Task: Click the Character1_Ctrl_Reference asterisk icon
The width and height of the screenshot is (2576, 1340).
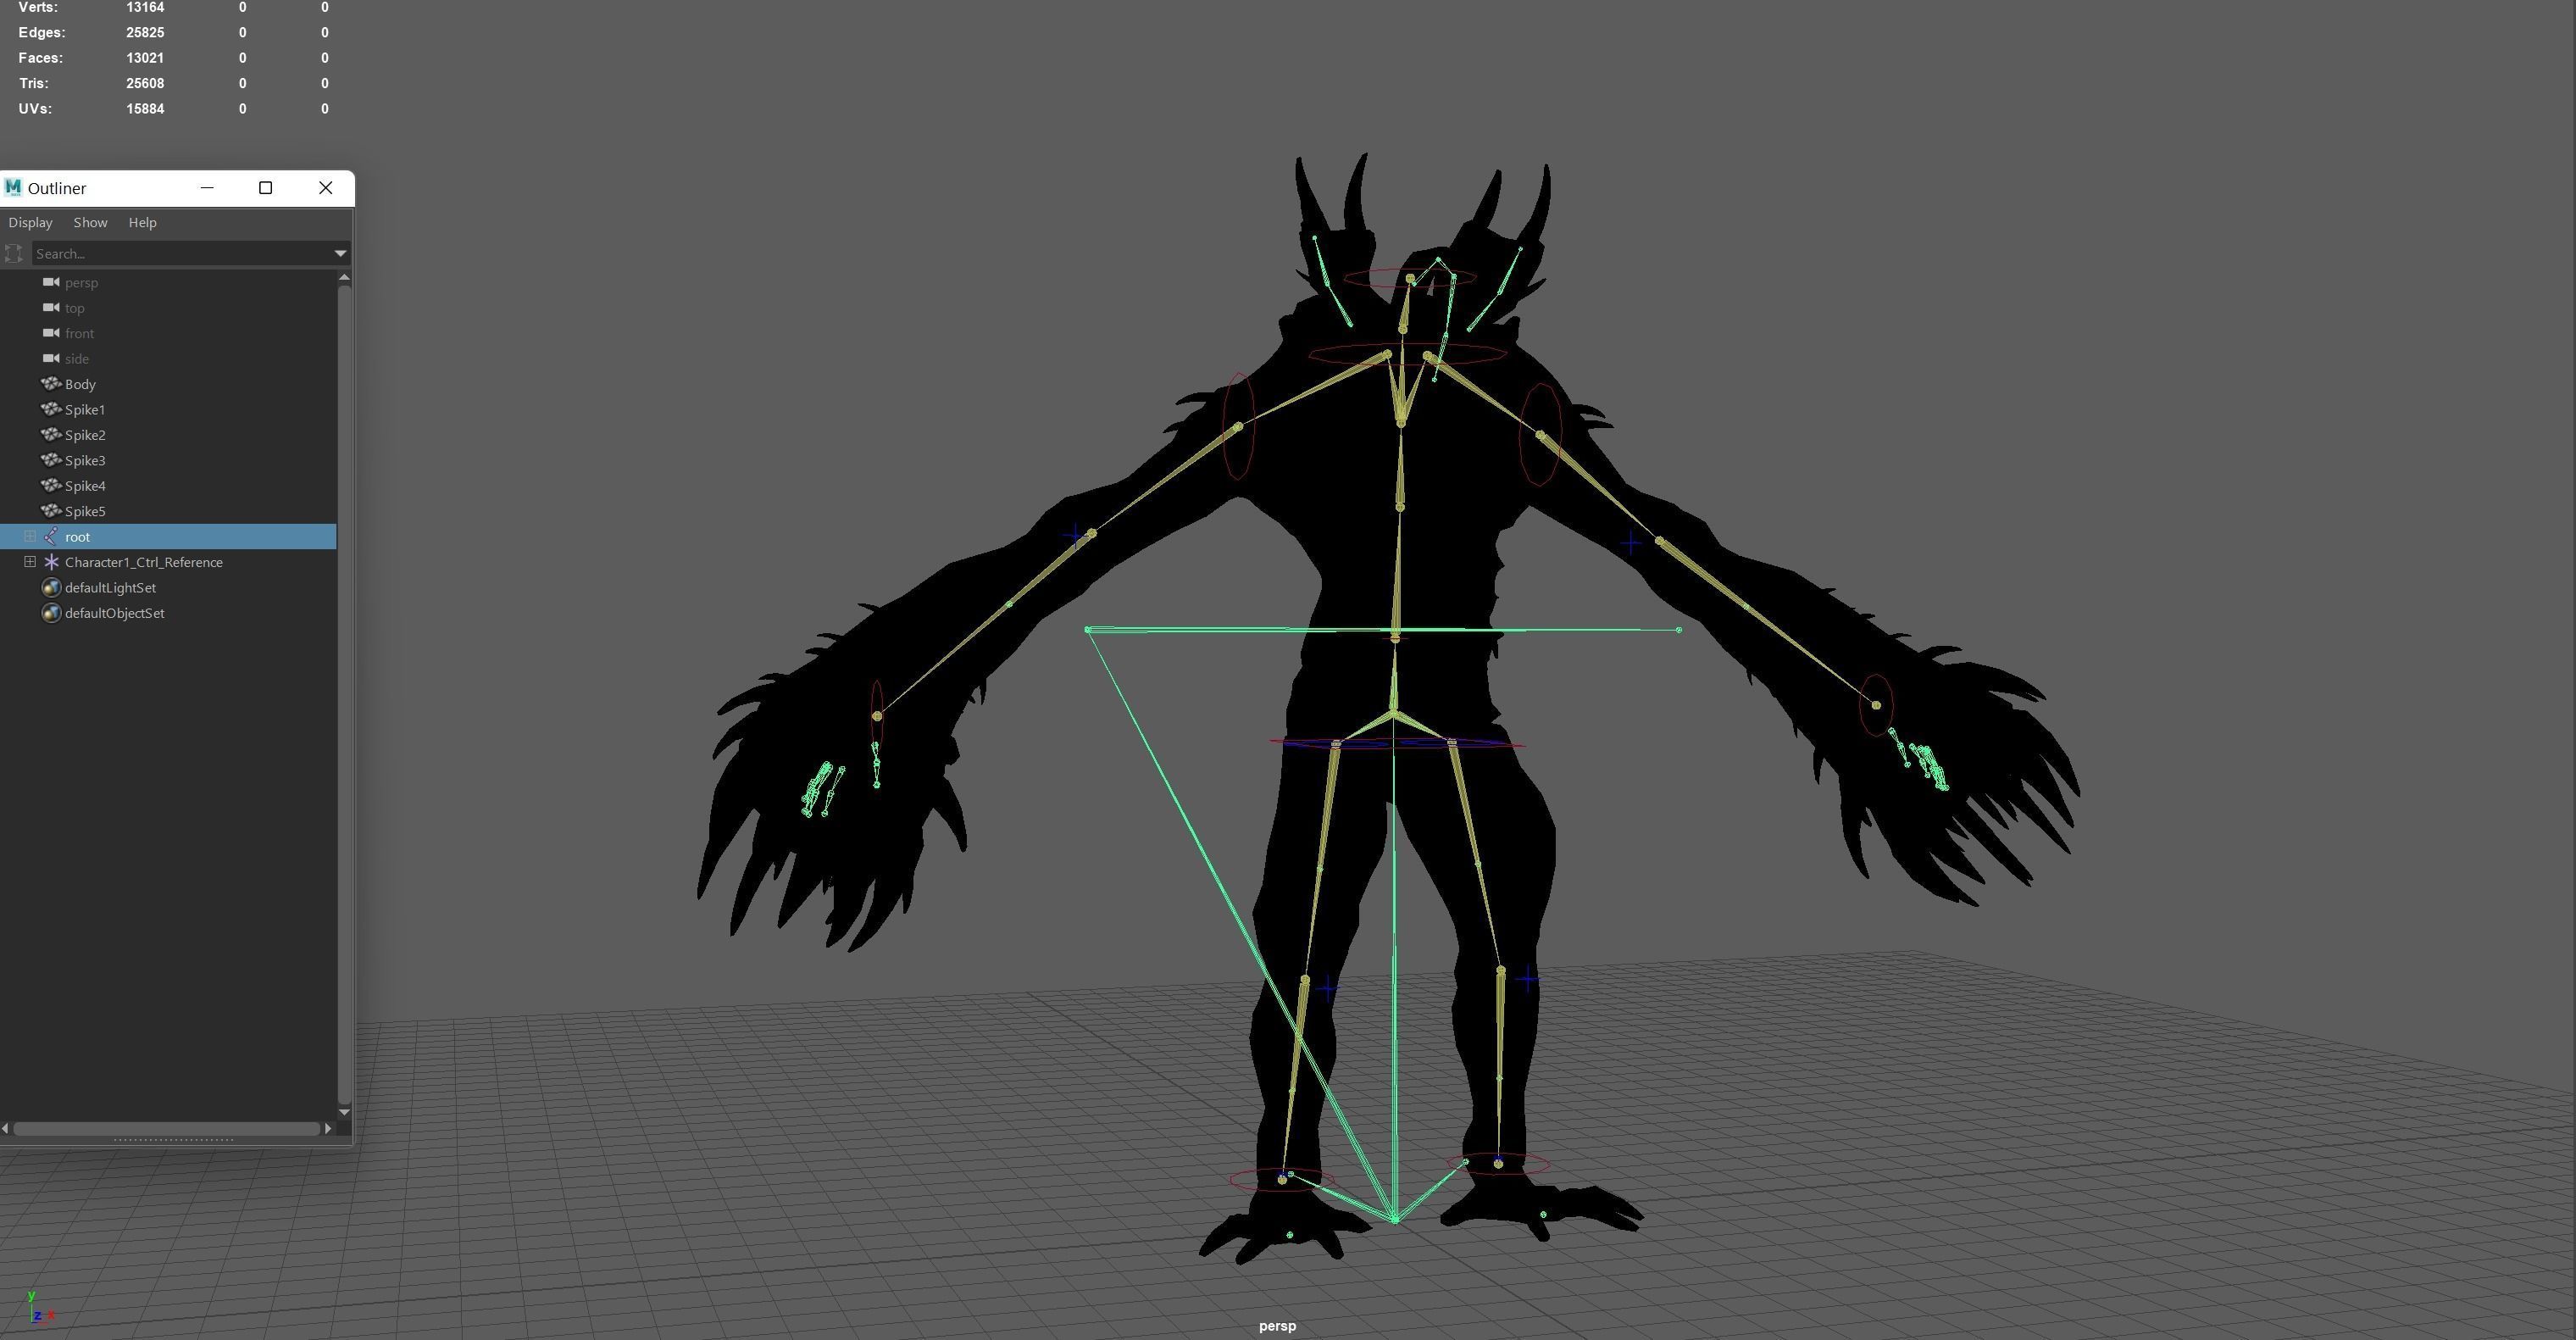Action: point(51,562)
